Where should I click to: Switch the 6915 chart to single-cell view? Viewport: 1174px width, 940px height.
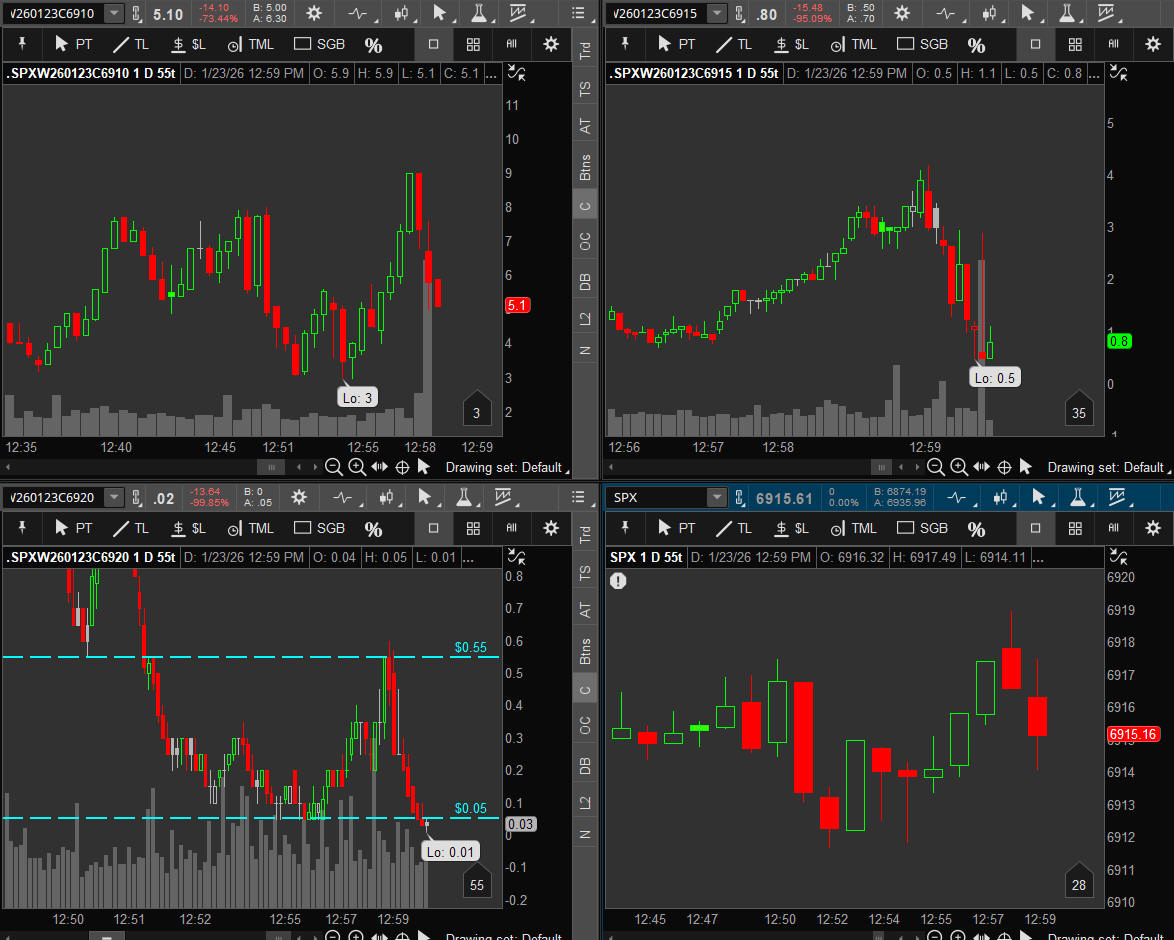pyautogui.click(x=1035, y=44)
